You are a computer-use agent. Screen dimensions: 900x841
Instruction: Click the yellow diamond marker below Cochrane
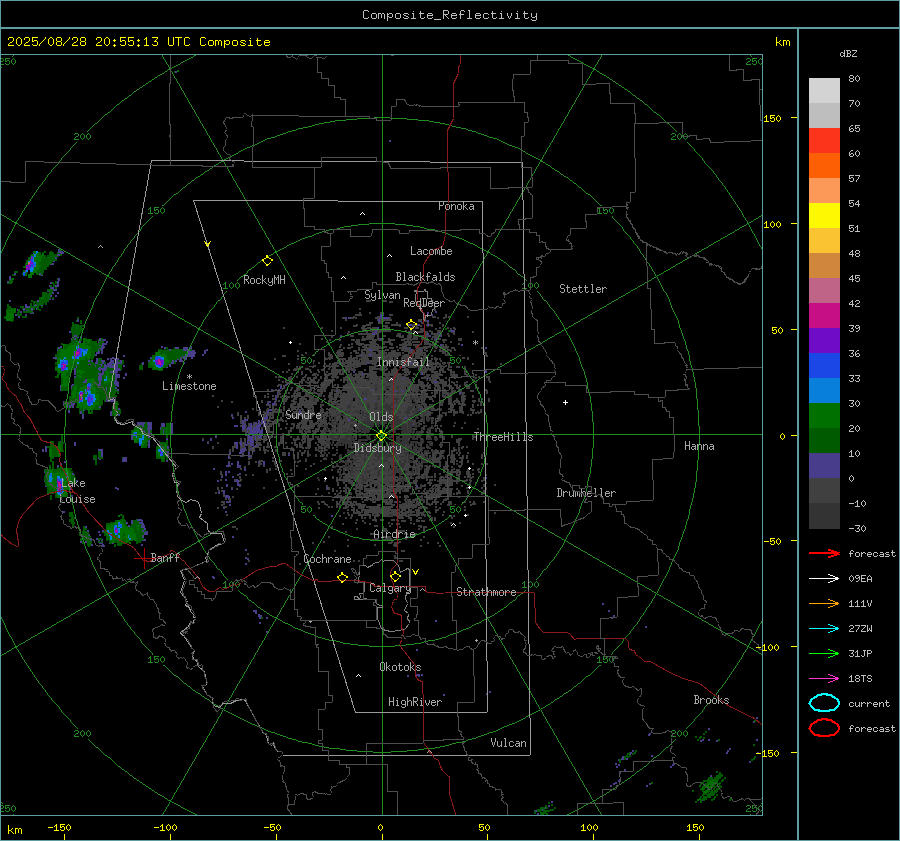342,577
